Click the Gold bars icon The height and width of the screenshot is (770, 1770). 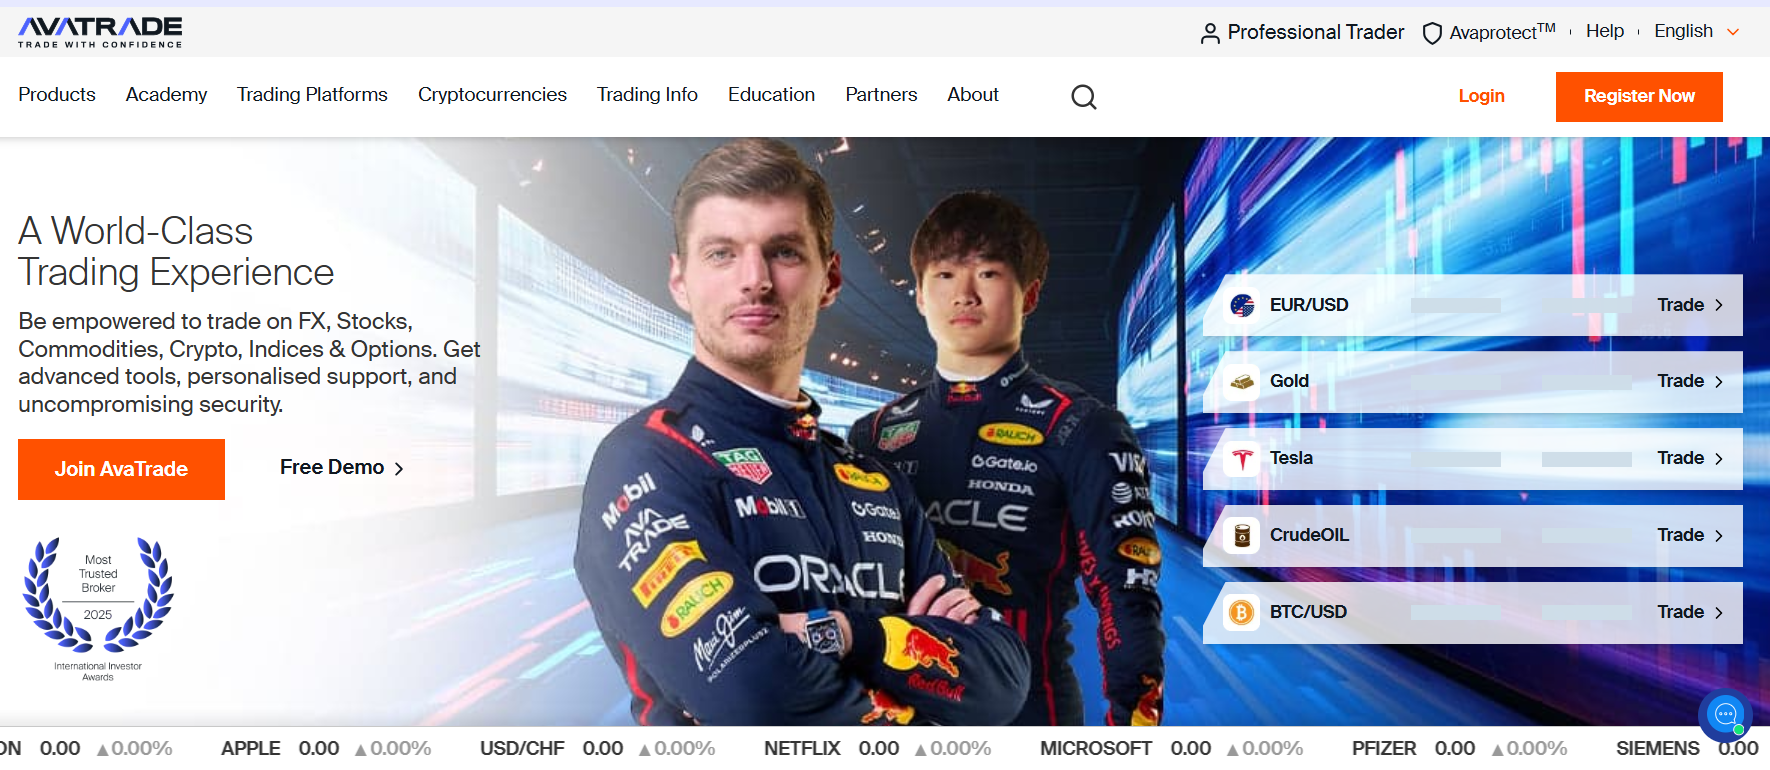[1242, 381]
